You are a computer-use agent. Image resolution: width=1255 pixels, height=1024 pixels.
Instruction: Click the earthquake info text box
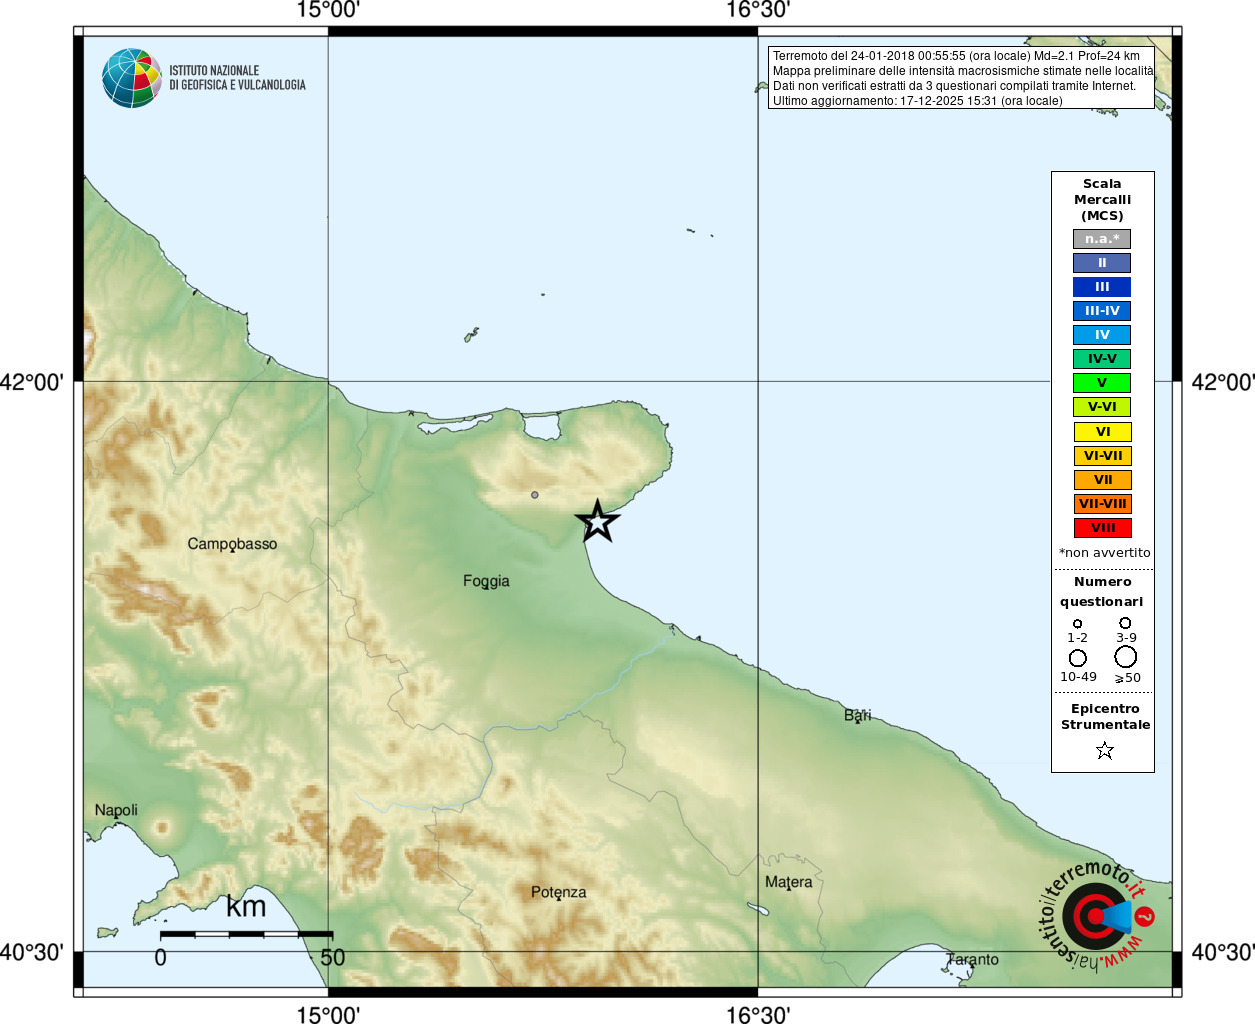pos(961,78)
